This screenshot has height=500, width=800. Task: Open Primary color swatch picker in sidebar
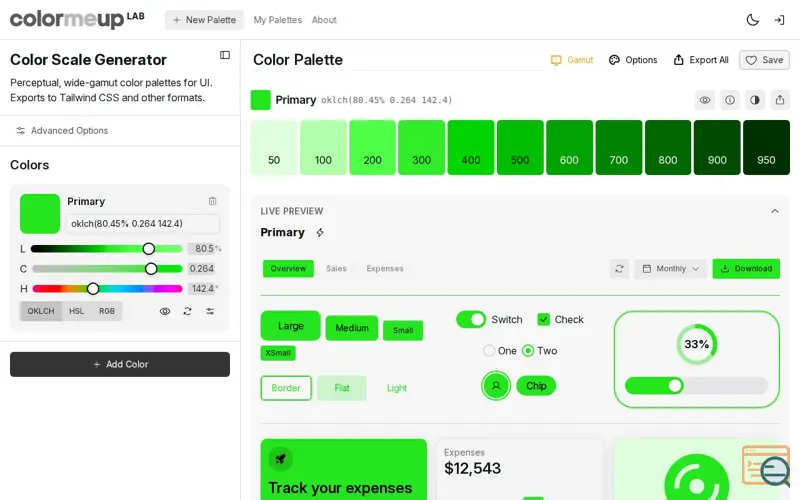click(40, 213)
